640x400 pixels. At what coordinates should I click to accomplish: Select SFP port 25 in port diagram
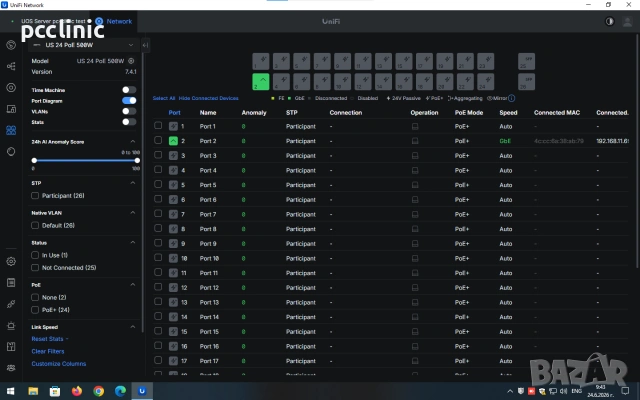pos(526,61)
